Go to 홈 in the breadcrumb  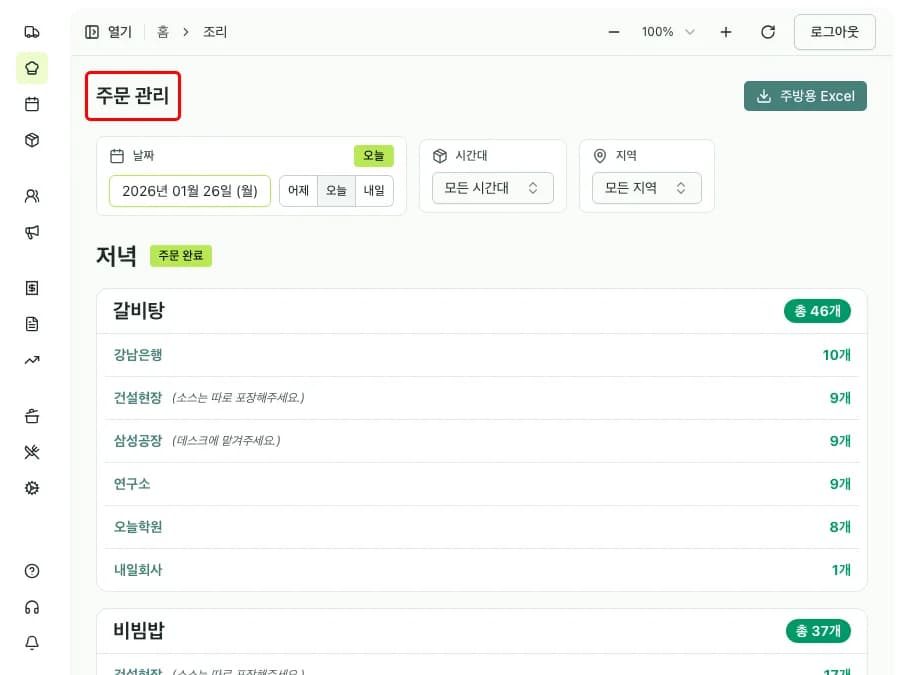pyautogui.click(x=162, y=31)
